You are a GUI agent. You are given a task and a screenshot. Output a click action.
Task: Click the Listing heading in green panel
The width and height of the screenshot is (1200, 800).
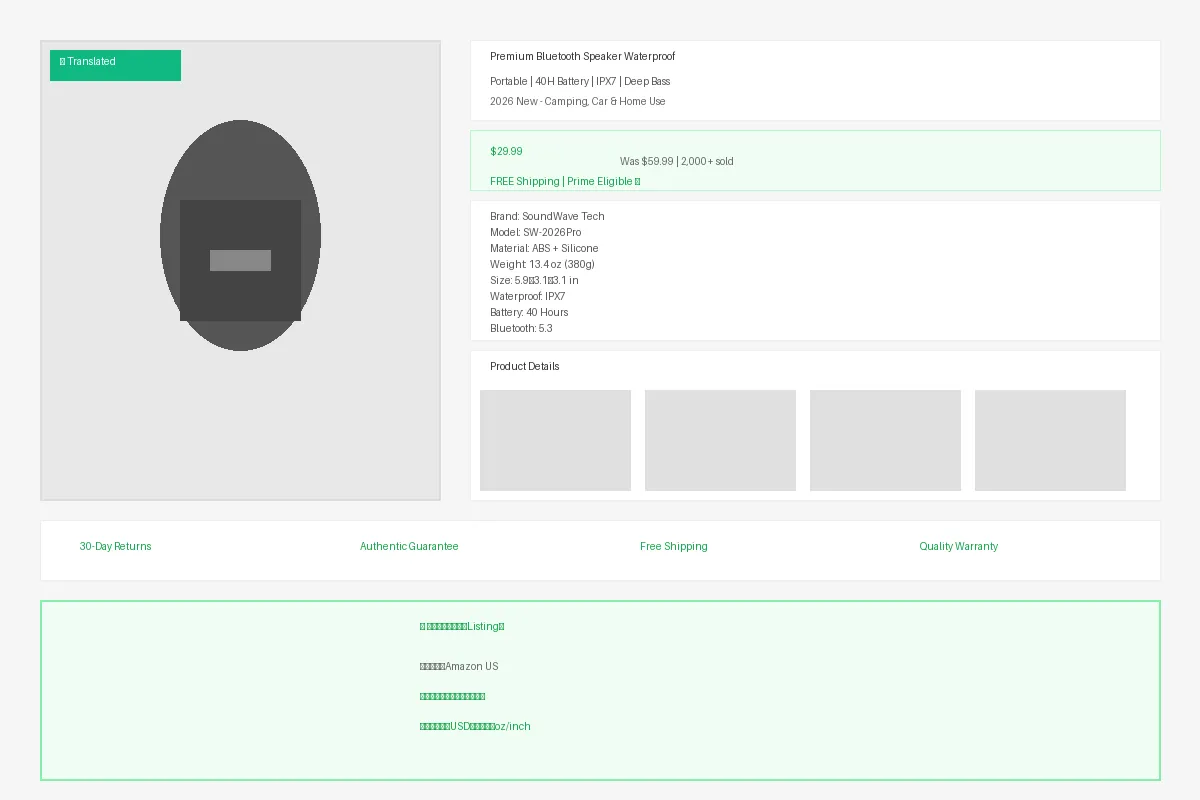pos(462,627)
